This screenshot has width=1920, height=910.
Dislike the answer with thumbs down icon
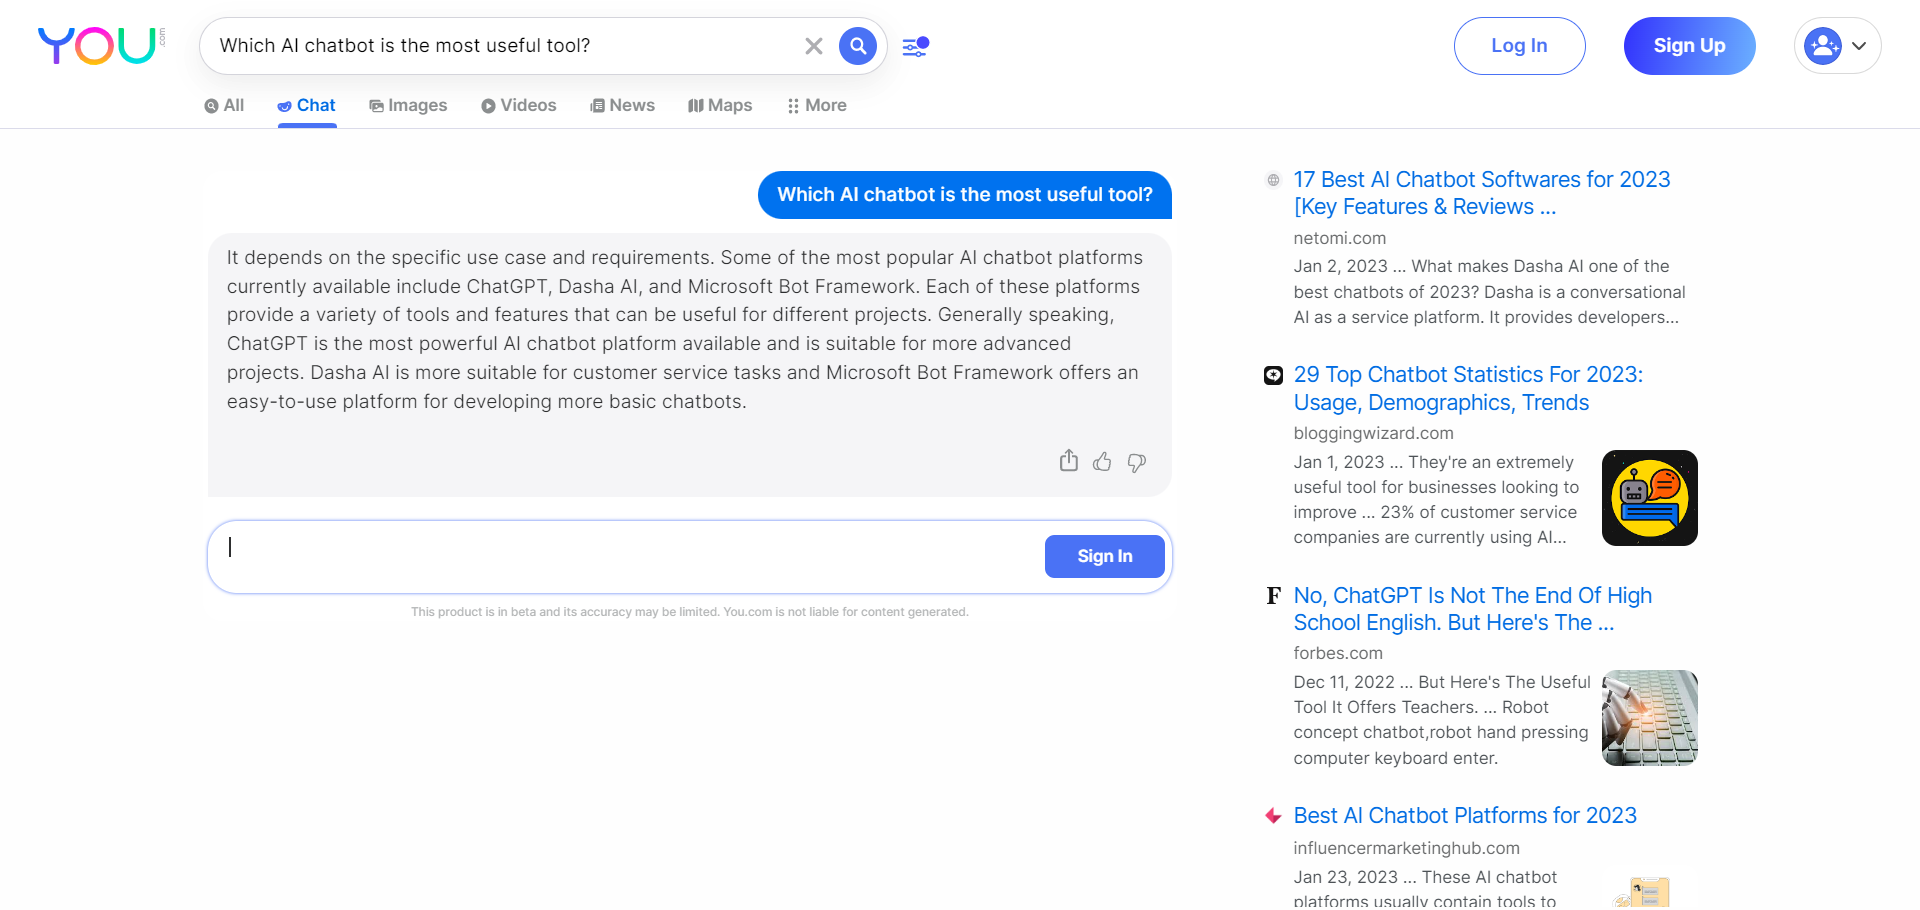point(1137,462)
